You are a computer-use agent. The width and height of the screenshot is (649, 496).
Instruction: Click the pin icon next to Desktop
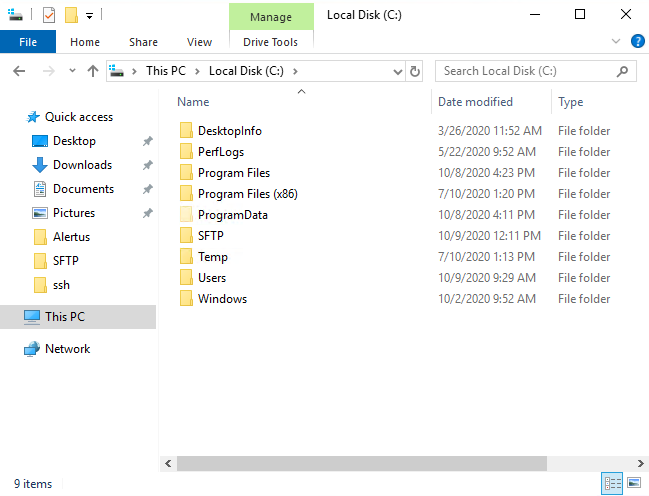coord(148,141)
